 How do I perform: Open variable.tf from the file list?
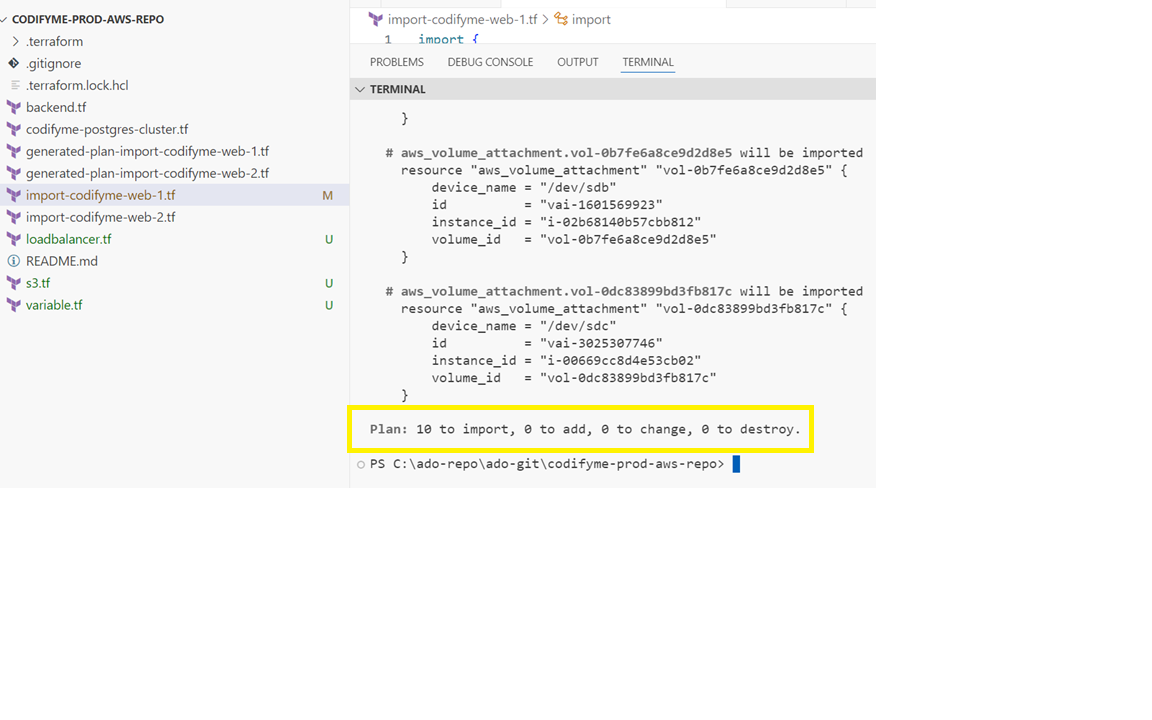click(x=54, y=305)
